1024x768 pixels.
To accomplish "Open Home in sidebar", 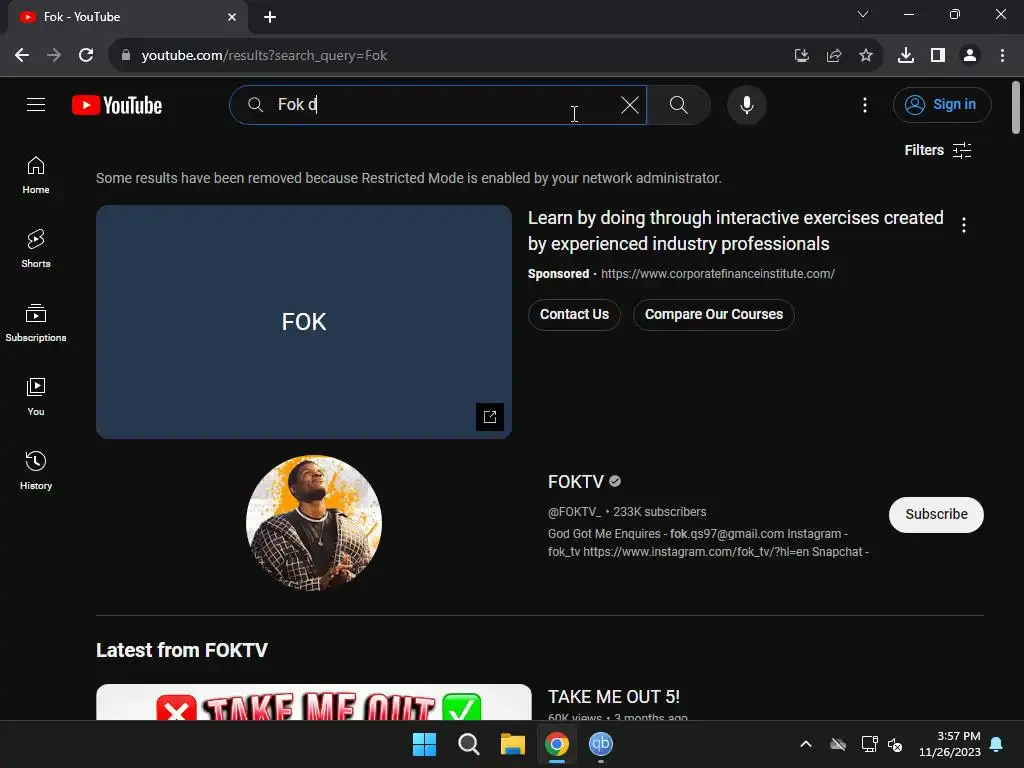I will [x=36, y=175].
